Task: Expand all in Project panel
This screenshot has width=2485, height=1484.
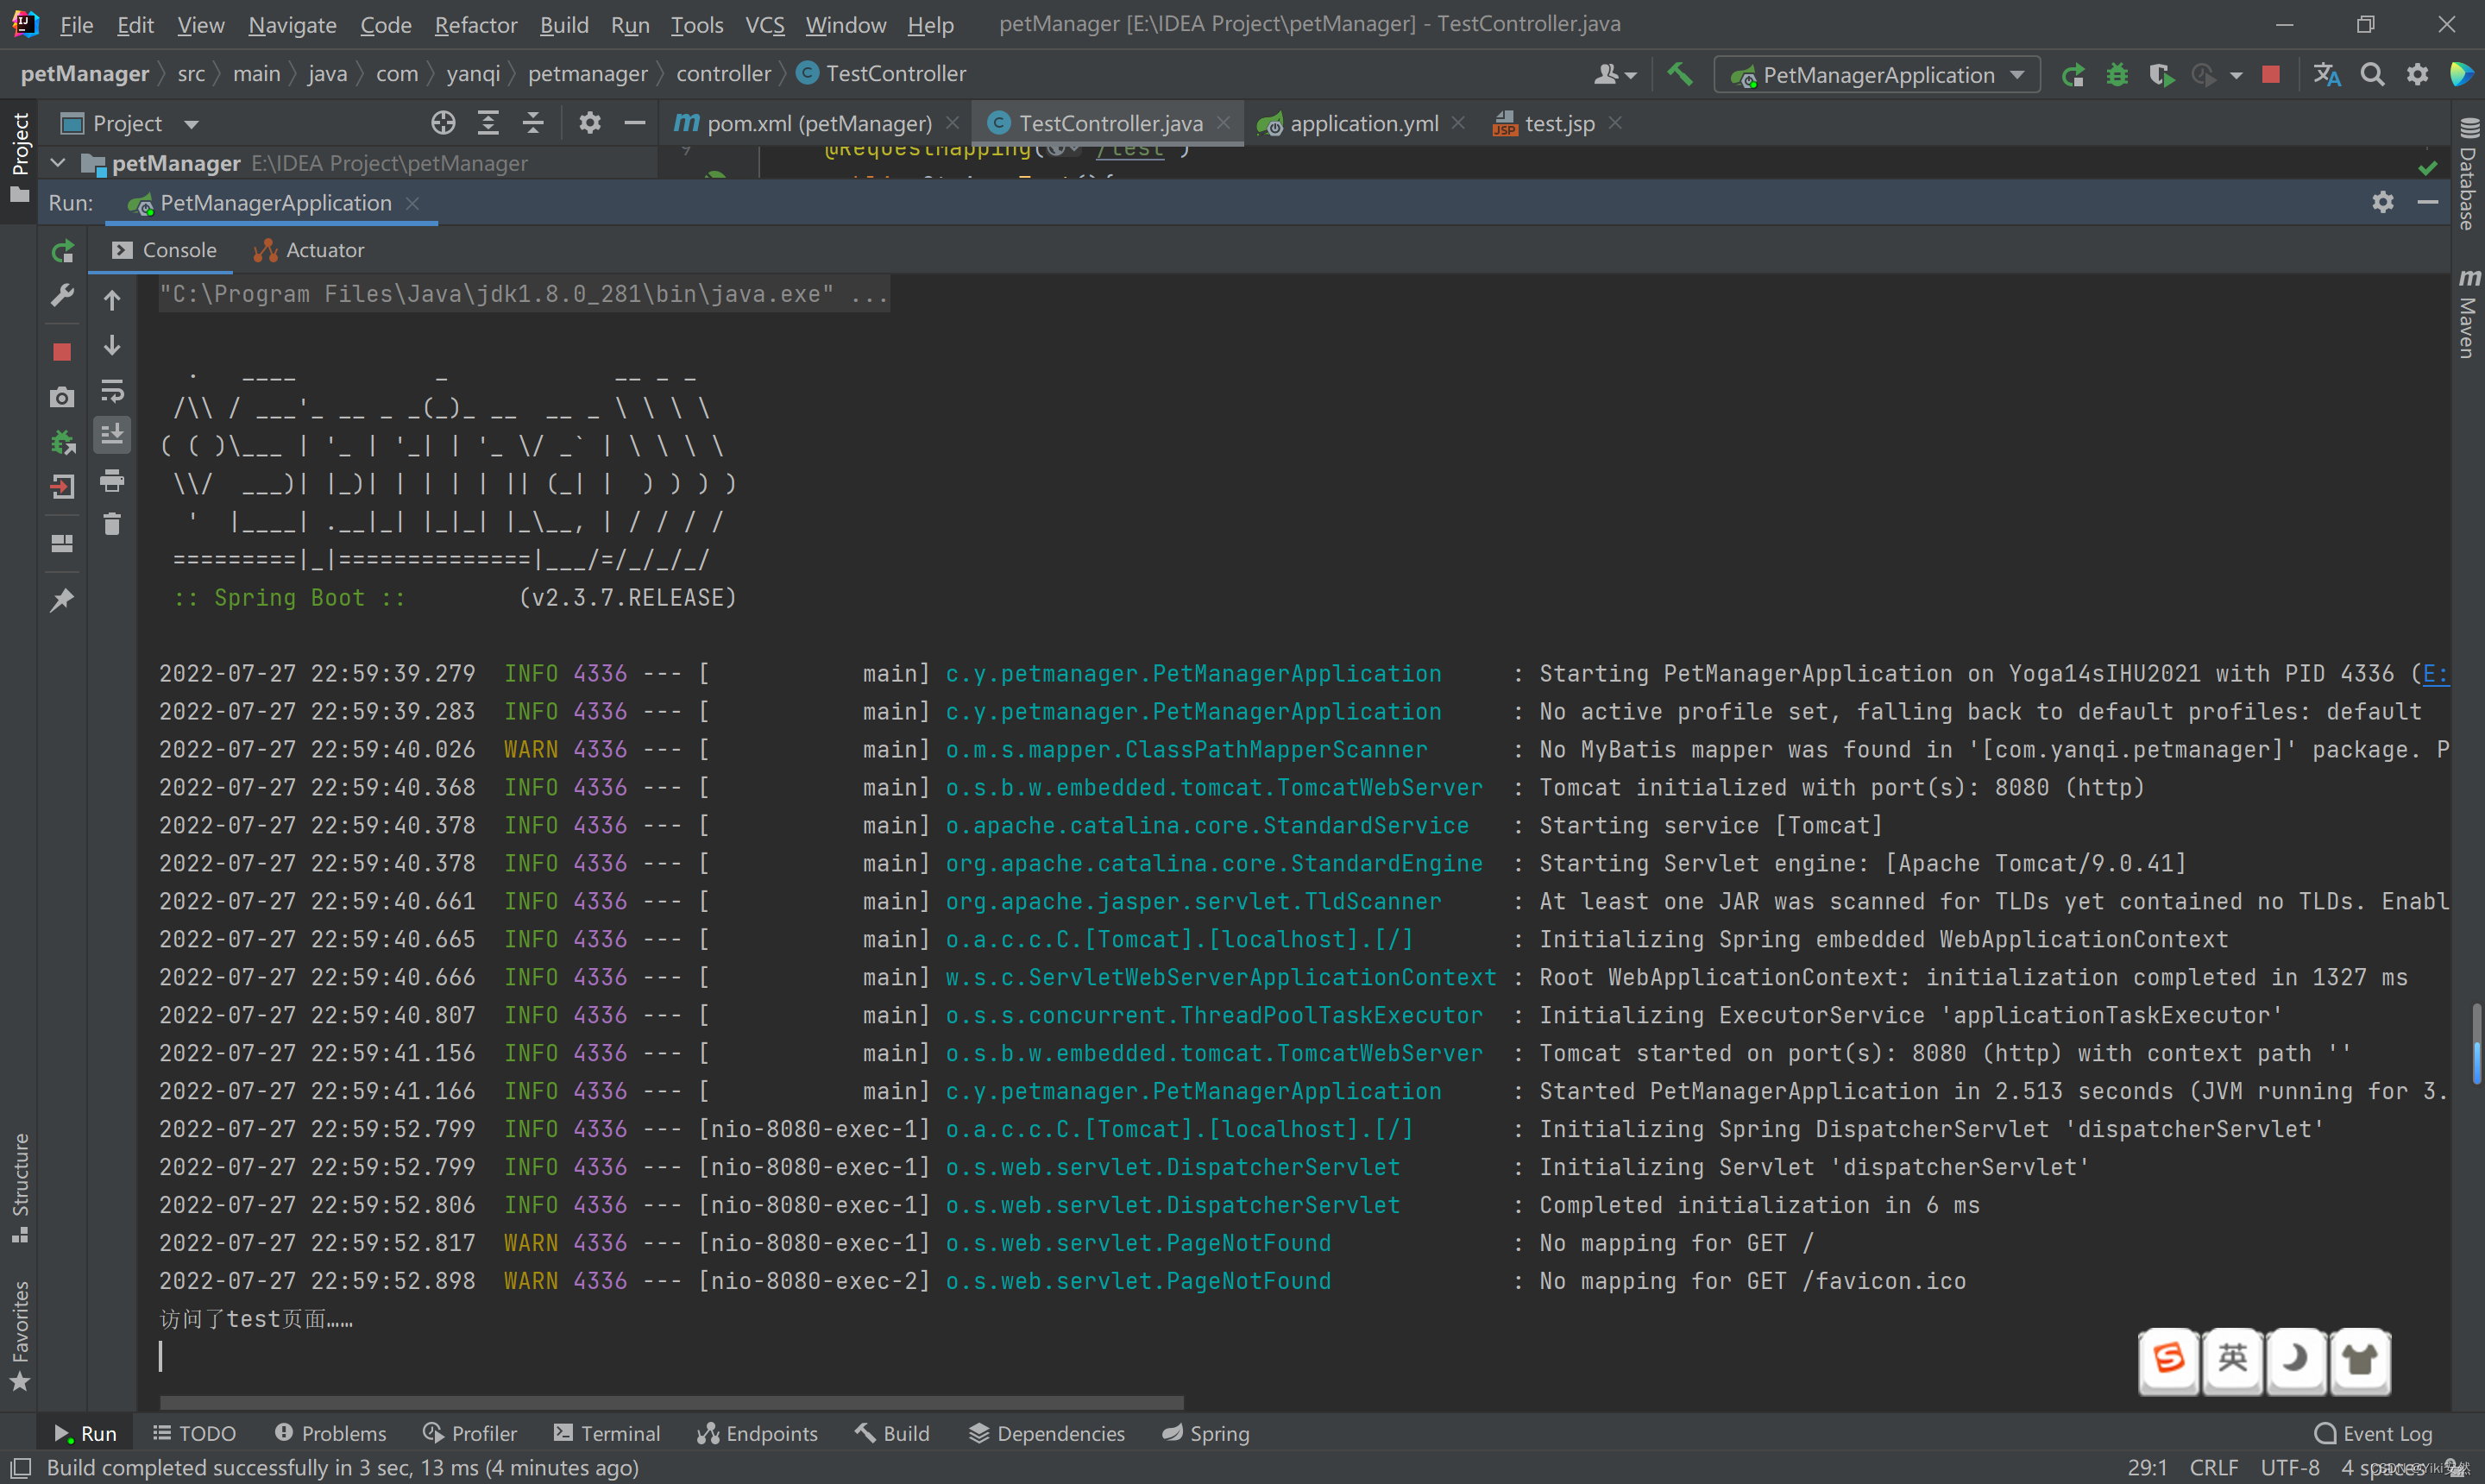Action: [x=488, y=123]
